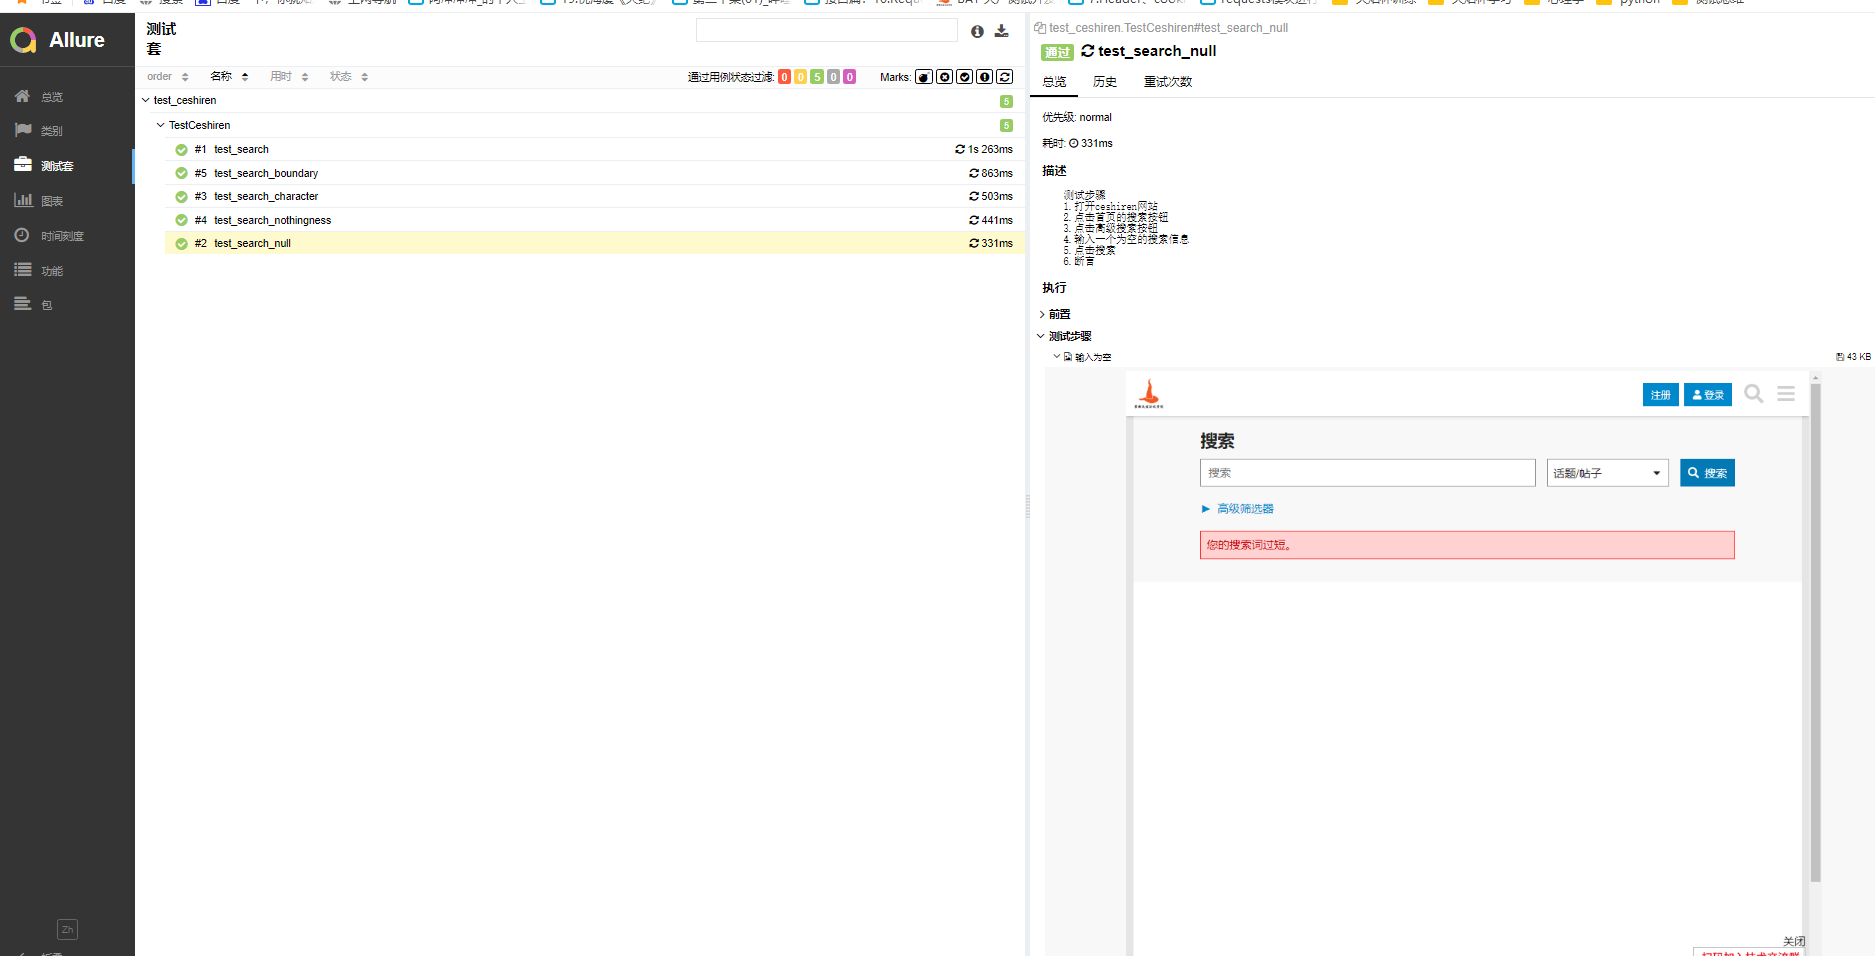Copy test full name via clipboard icon

[x=1040, y=28]
